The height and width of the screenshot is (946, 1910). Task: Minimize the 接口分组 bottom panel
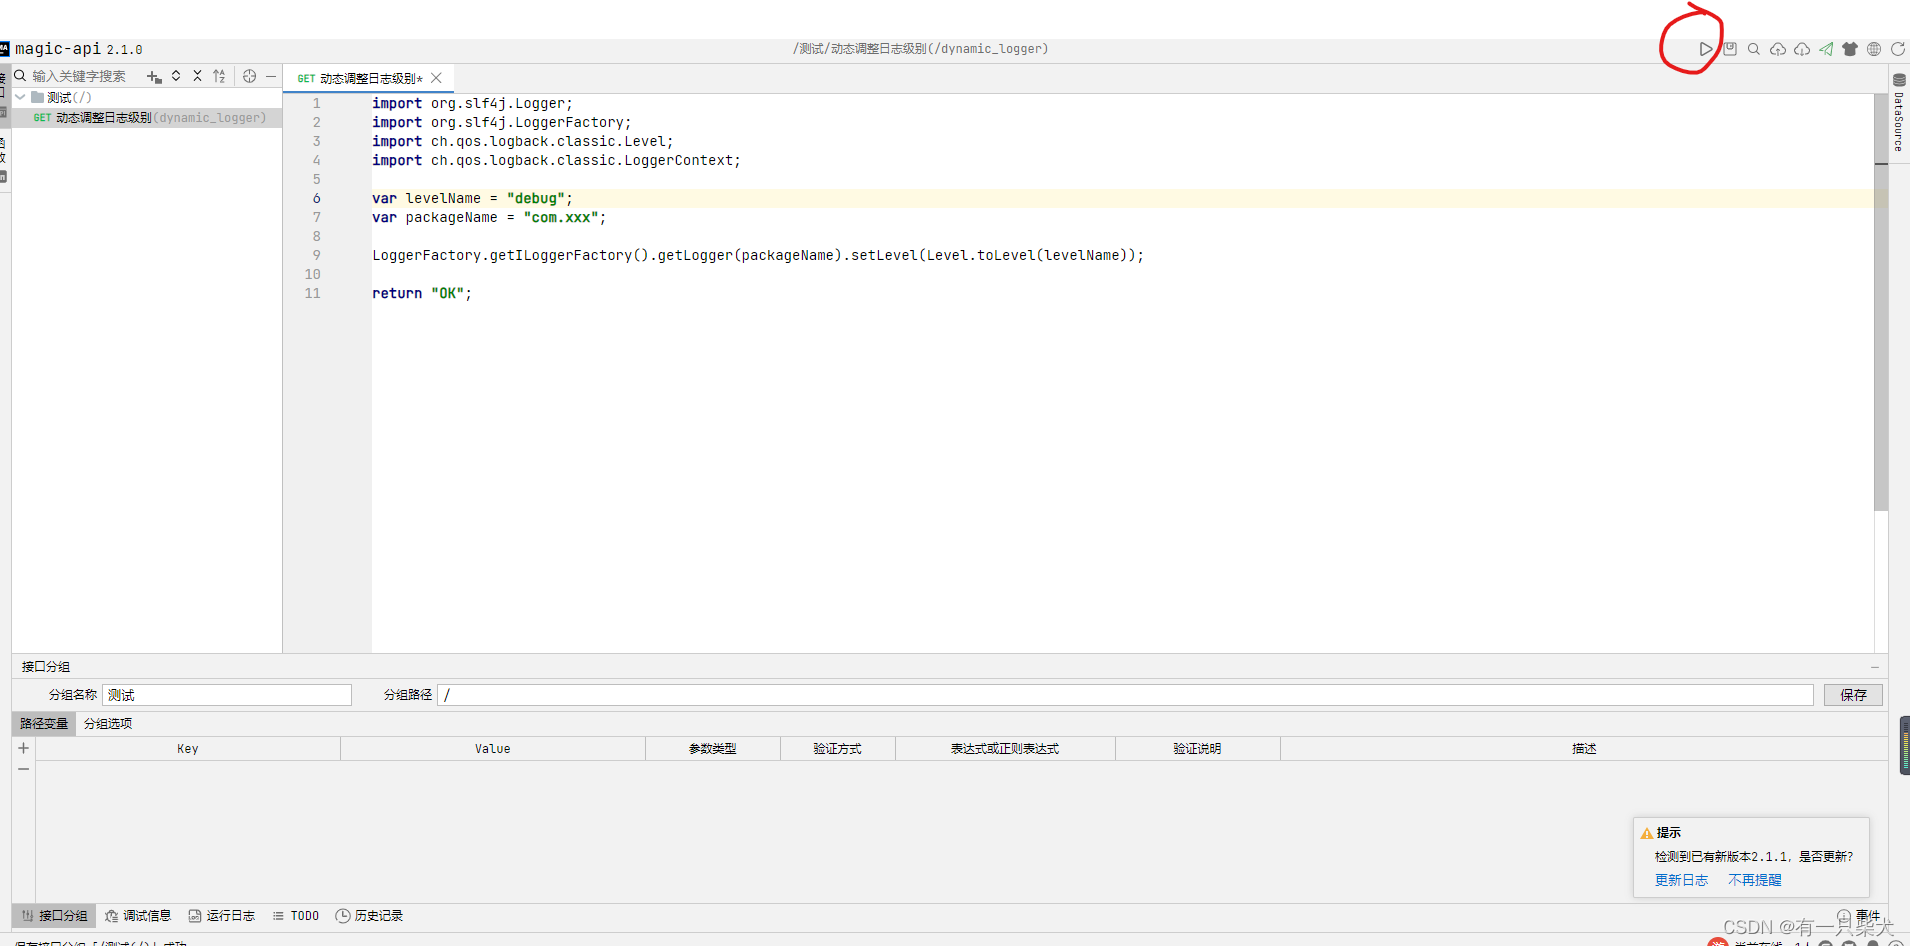[1875, 667]
